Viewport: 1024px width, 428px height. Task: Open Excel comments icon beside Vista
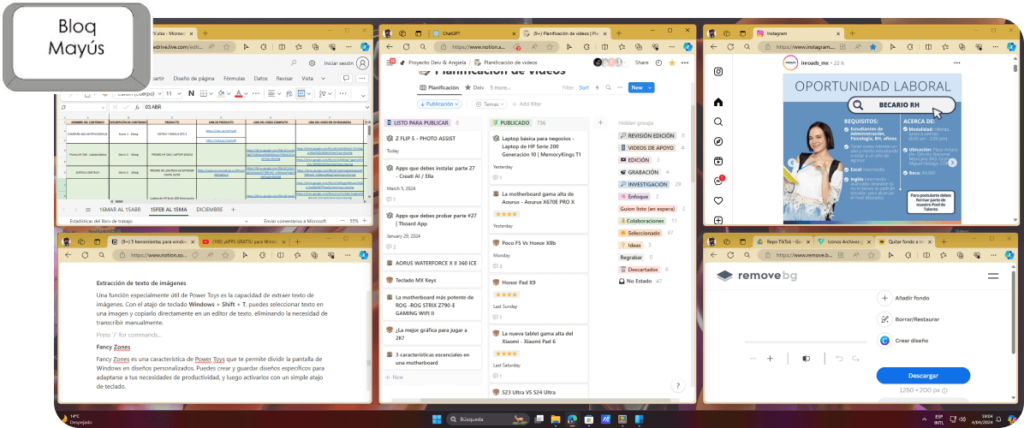click(346, 78)
